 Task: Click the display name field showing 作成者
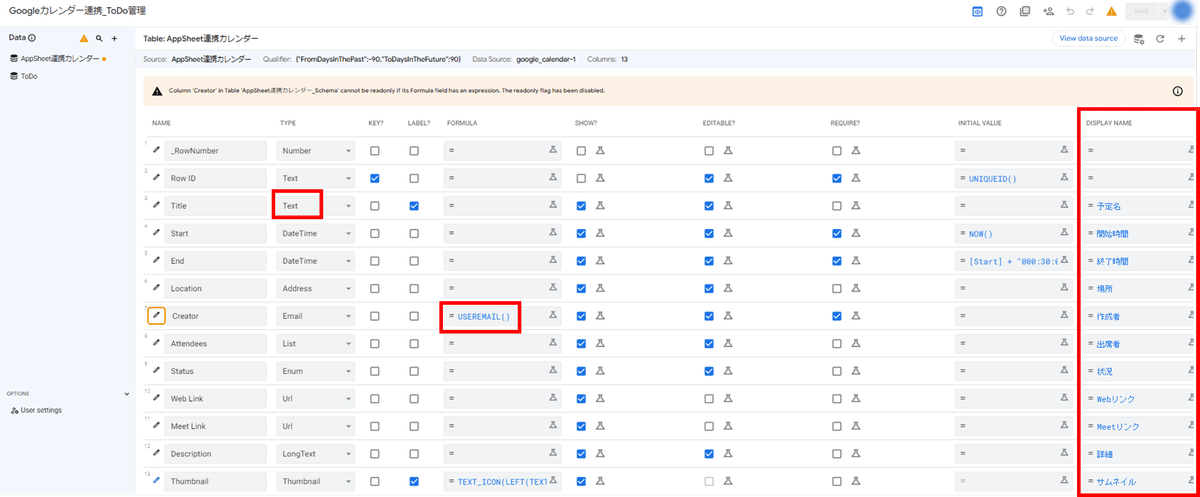pyautogui.click(x=1138, y=315)
